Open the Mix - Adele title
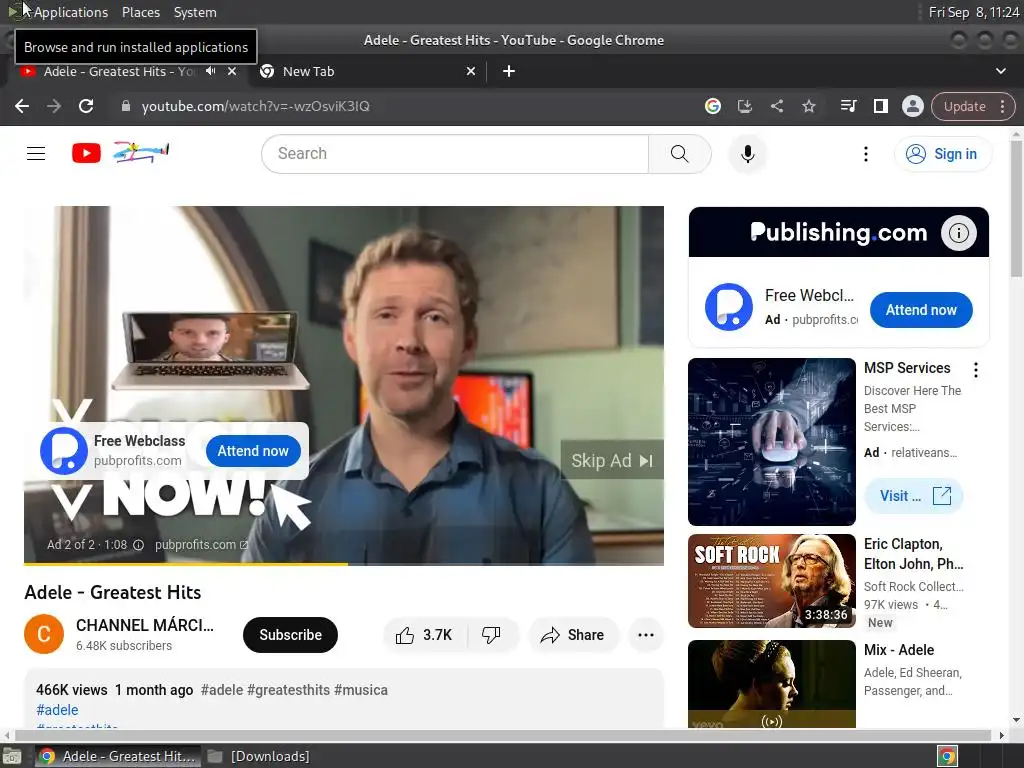 tap(899, 650)
